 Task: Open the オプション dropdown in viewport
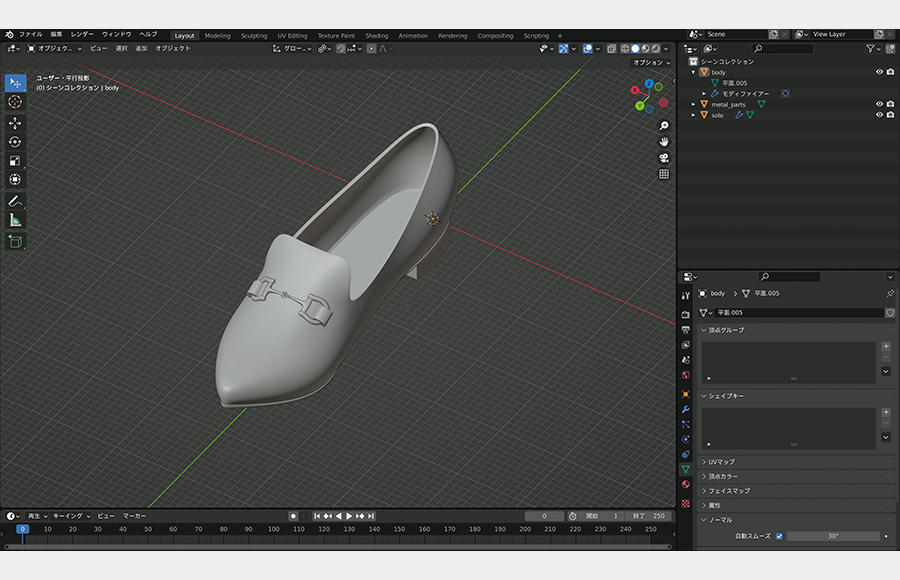pyautogui.click(x=651, y=62)
